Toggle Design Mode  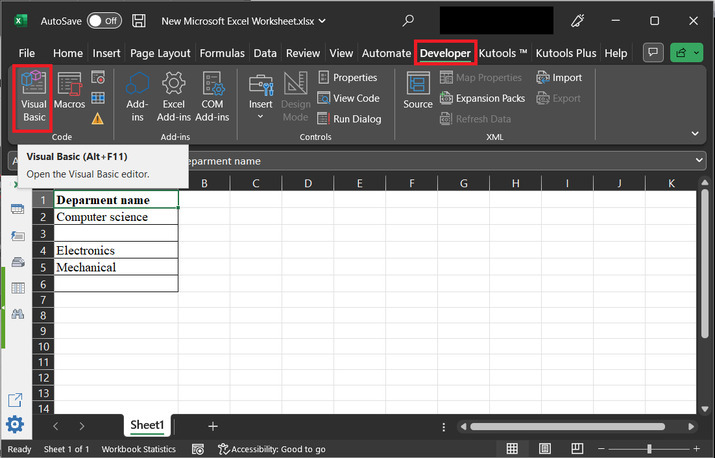coord(295,96)
